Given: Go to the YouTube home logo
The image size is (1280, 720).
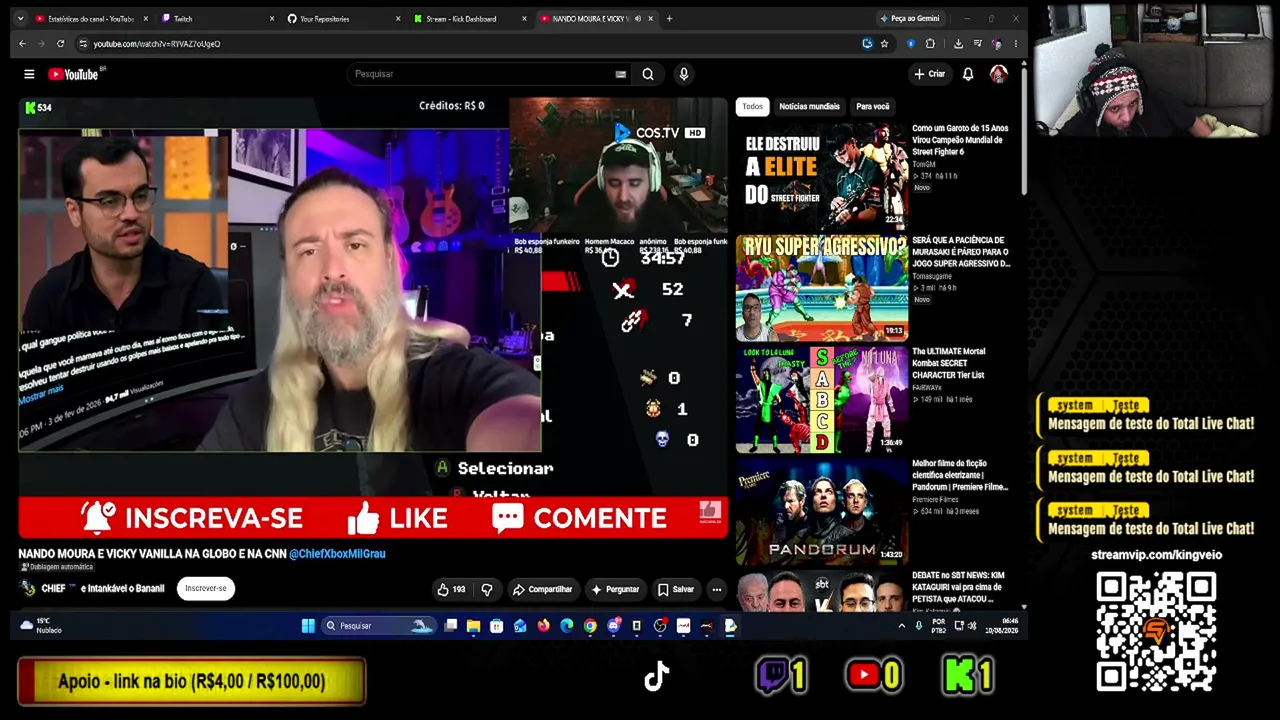Looking at the screenshot, I should pyautogui.click(x=75, y=74).
